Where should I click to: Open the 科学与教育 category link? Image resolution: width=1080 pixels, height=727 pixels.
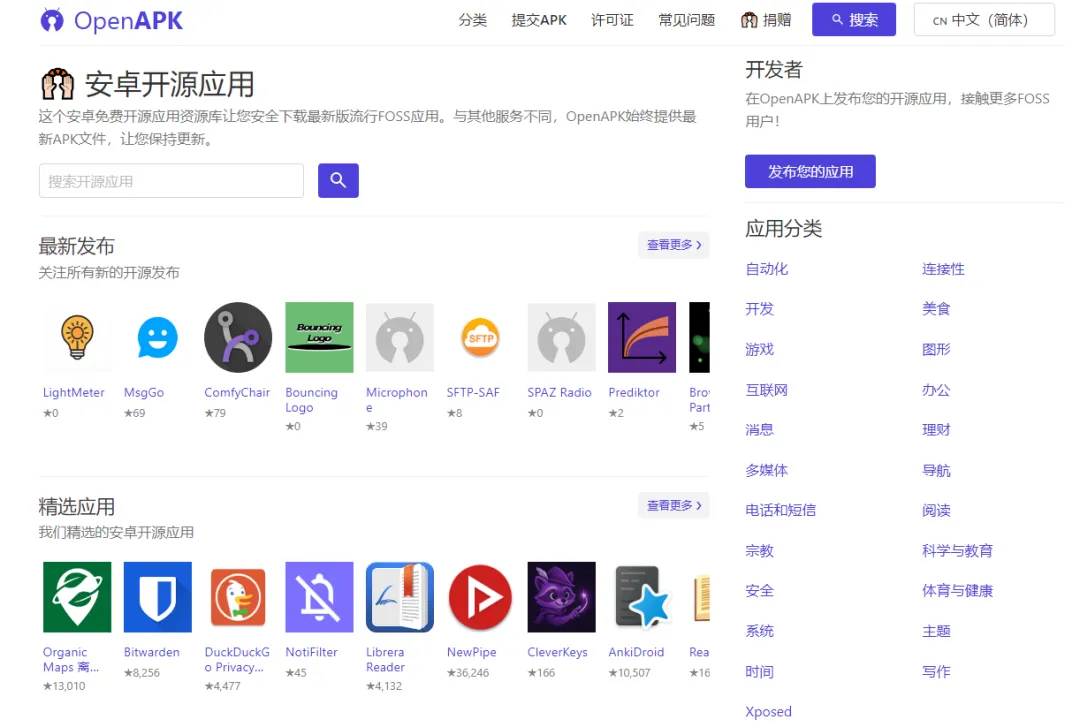click(957, 551)
